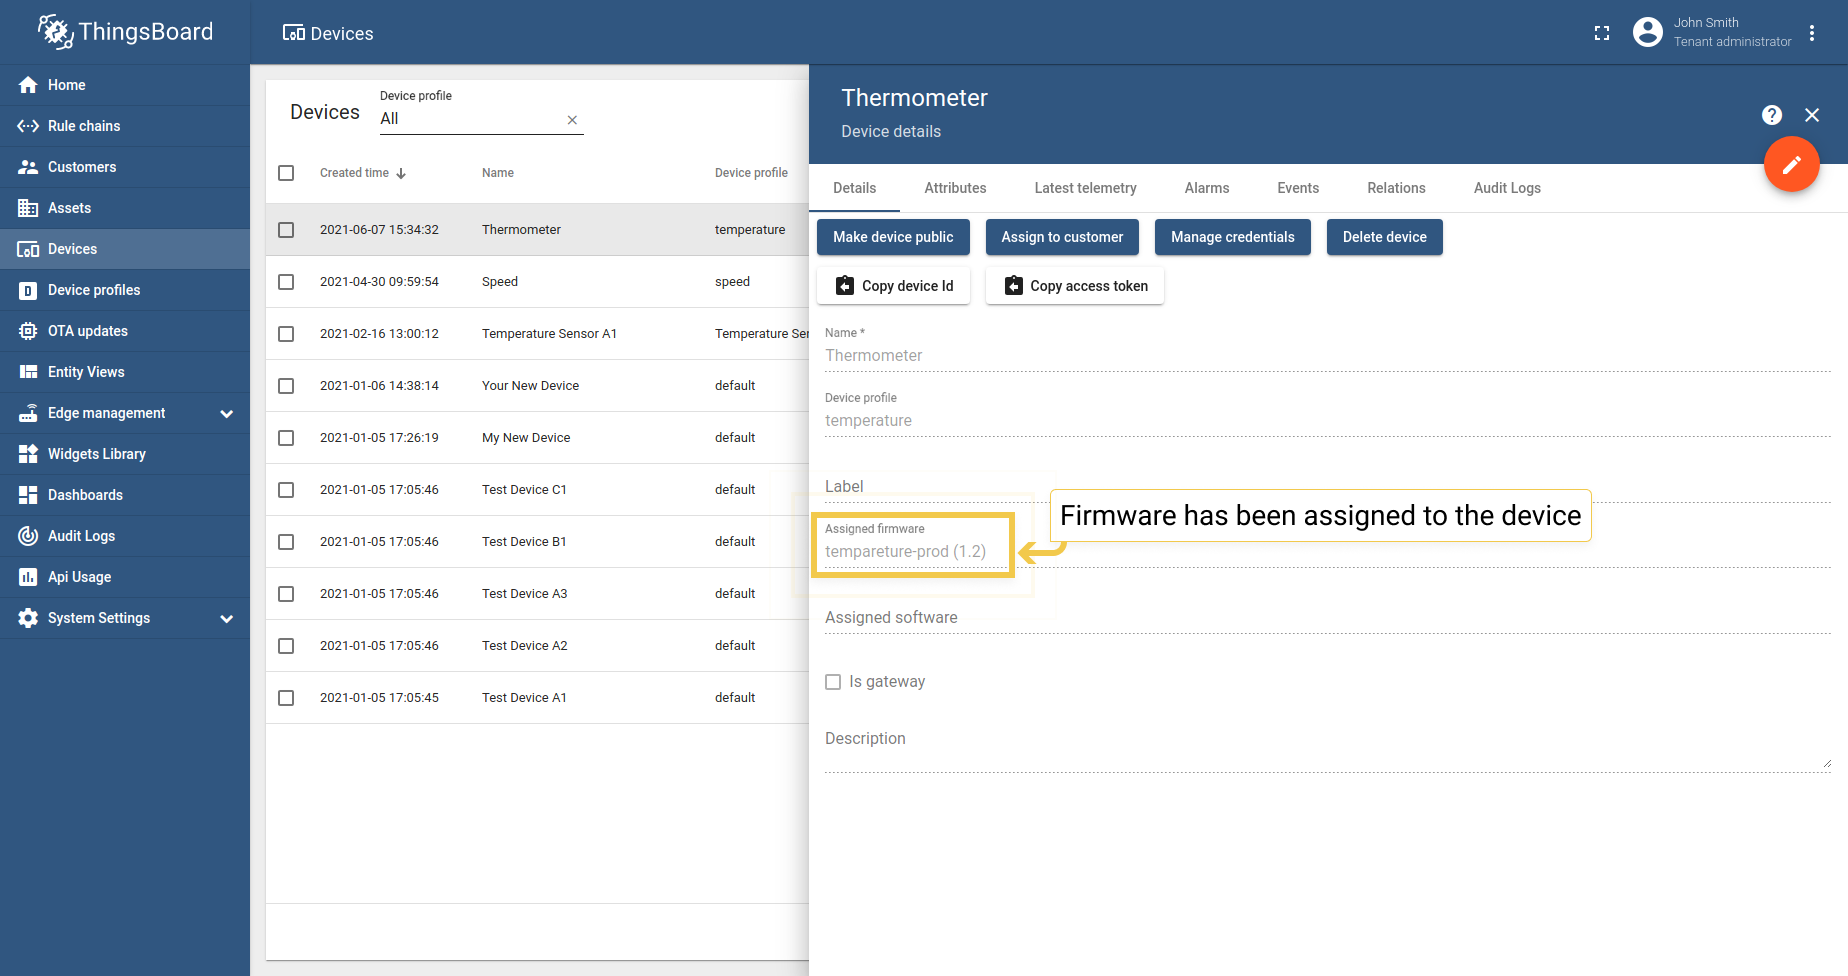Open the help question mark icon
1848x976 pixels.
pos(1771,115)
